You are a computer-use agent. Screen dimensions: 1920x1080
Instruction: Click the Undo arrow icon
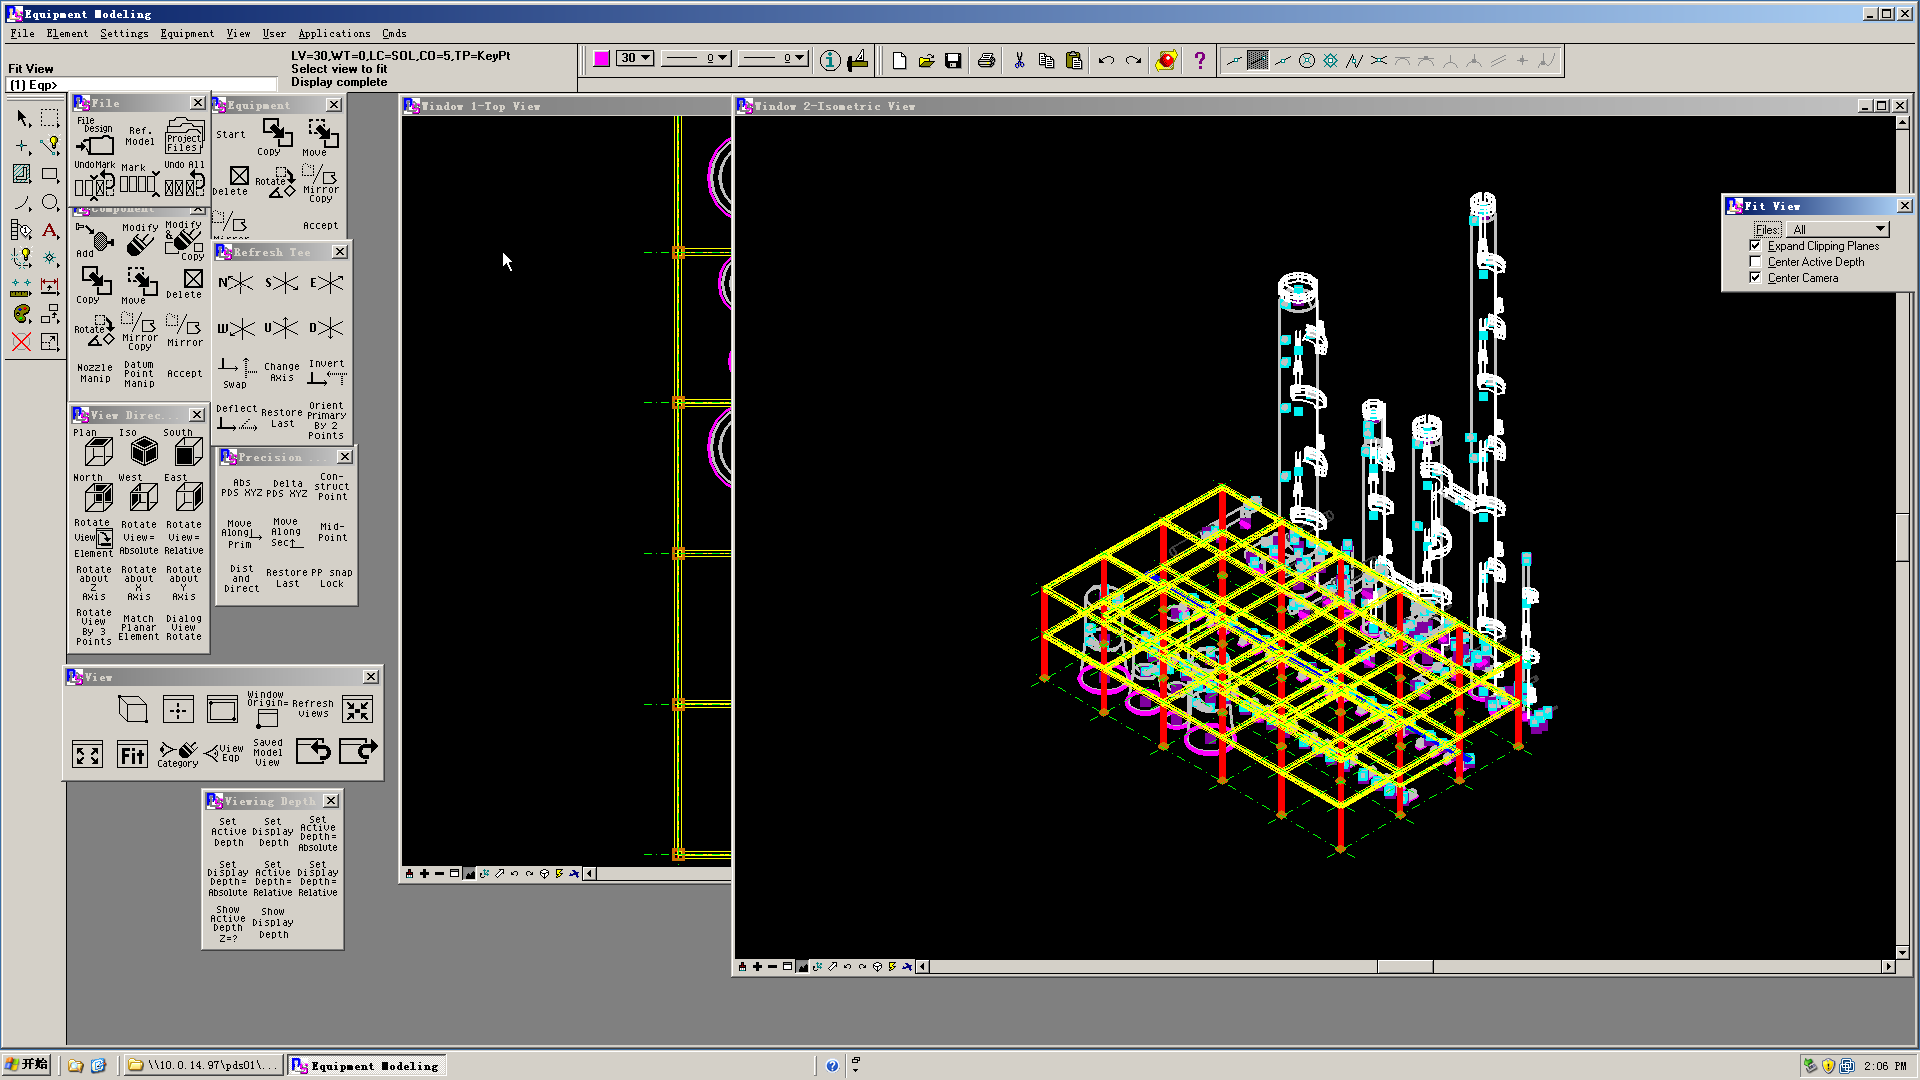pos(1106,61)
